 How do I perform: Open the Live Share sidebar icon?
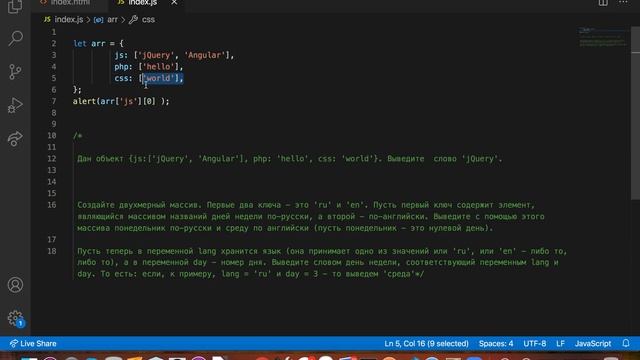(x=15, y=139)
